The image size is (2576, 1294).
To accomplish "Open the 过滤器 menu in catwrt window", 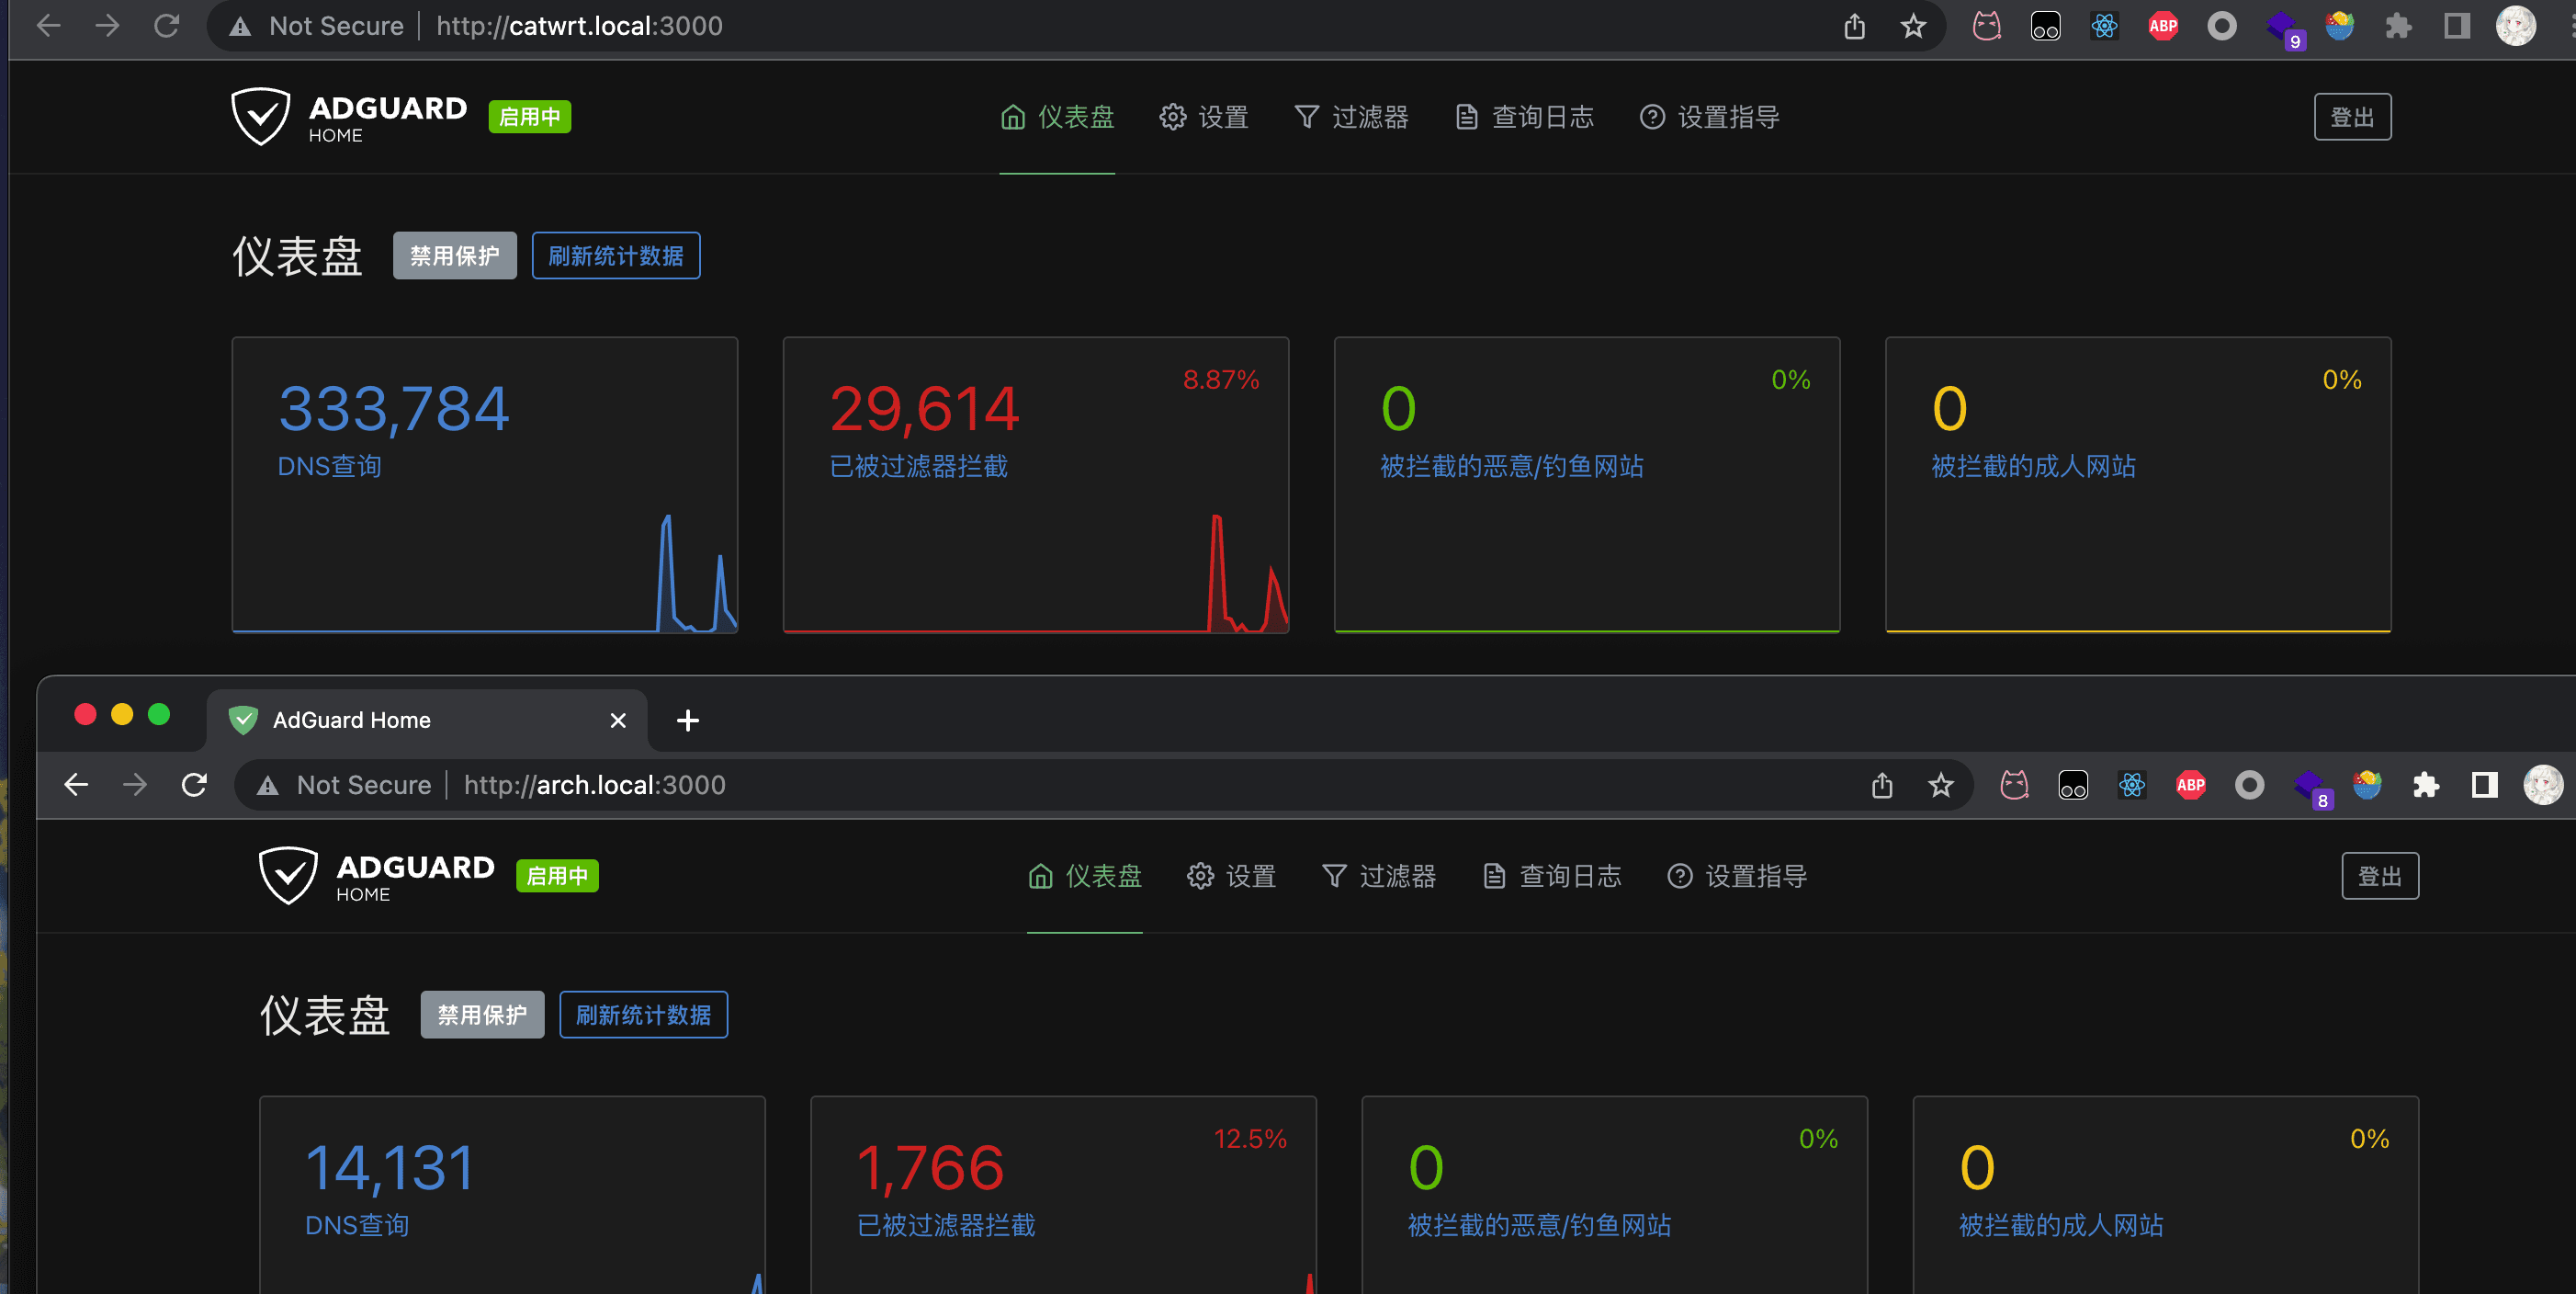I will (x=1351, y=117).
